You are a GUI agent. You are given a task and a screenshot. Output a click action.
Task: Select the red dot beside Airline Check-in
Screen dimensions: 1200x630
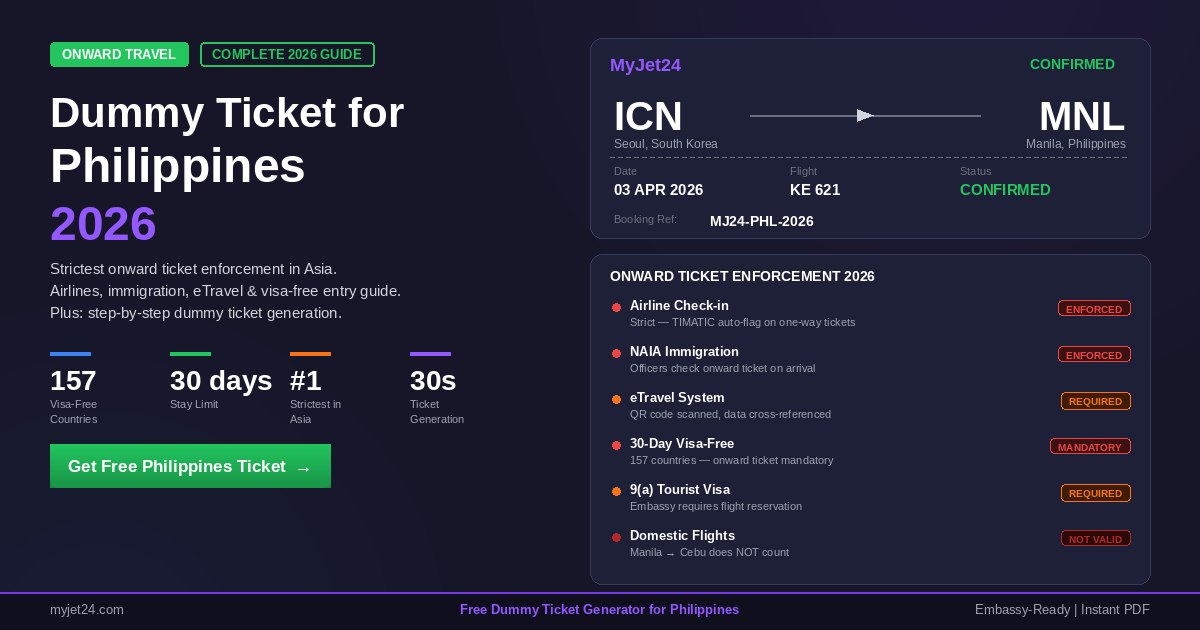pos(617,308)
